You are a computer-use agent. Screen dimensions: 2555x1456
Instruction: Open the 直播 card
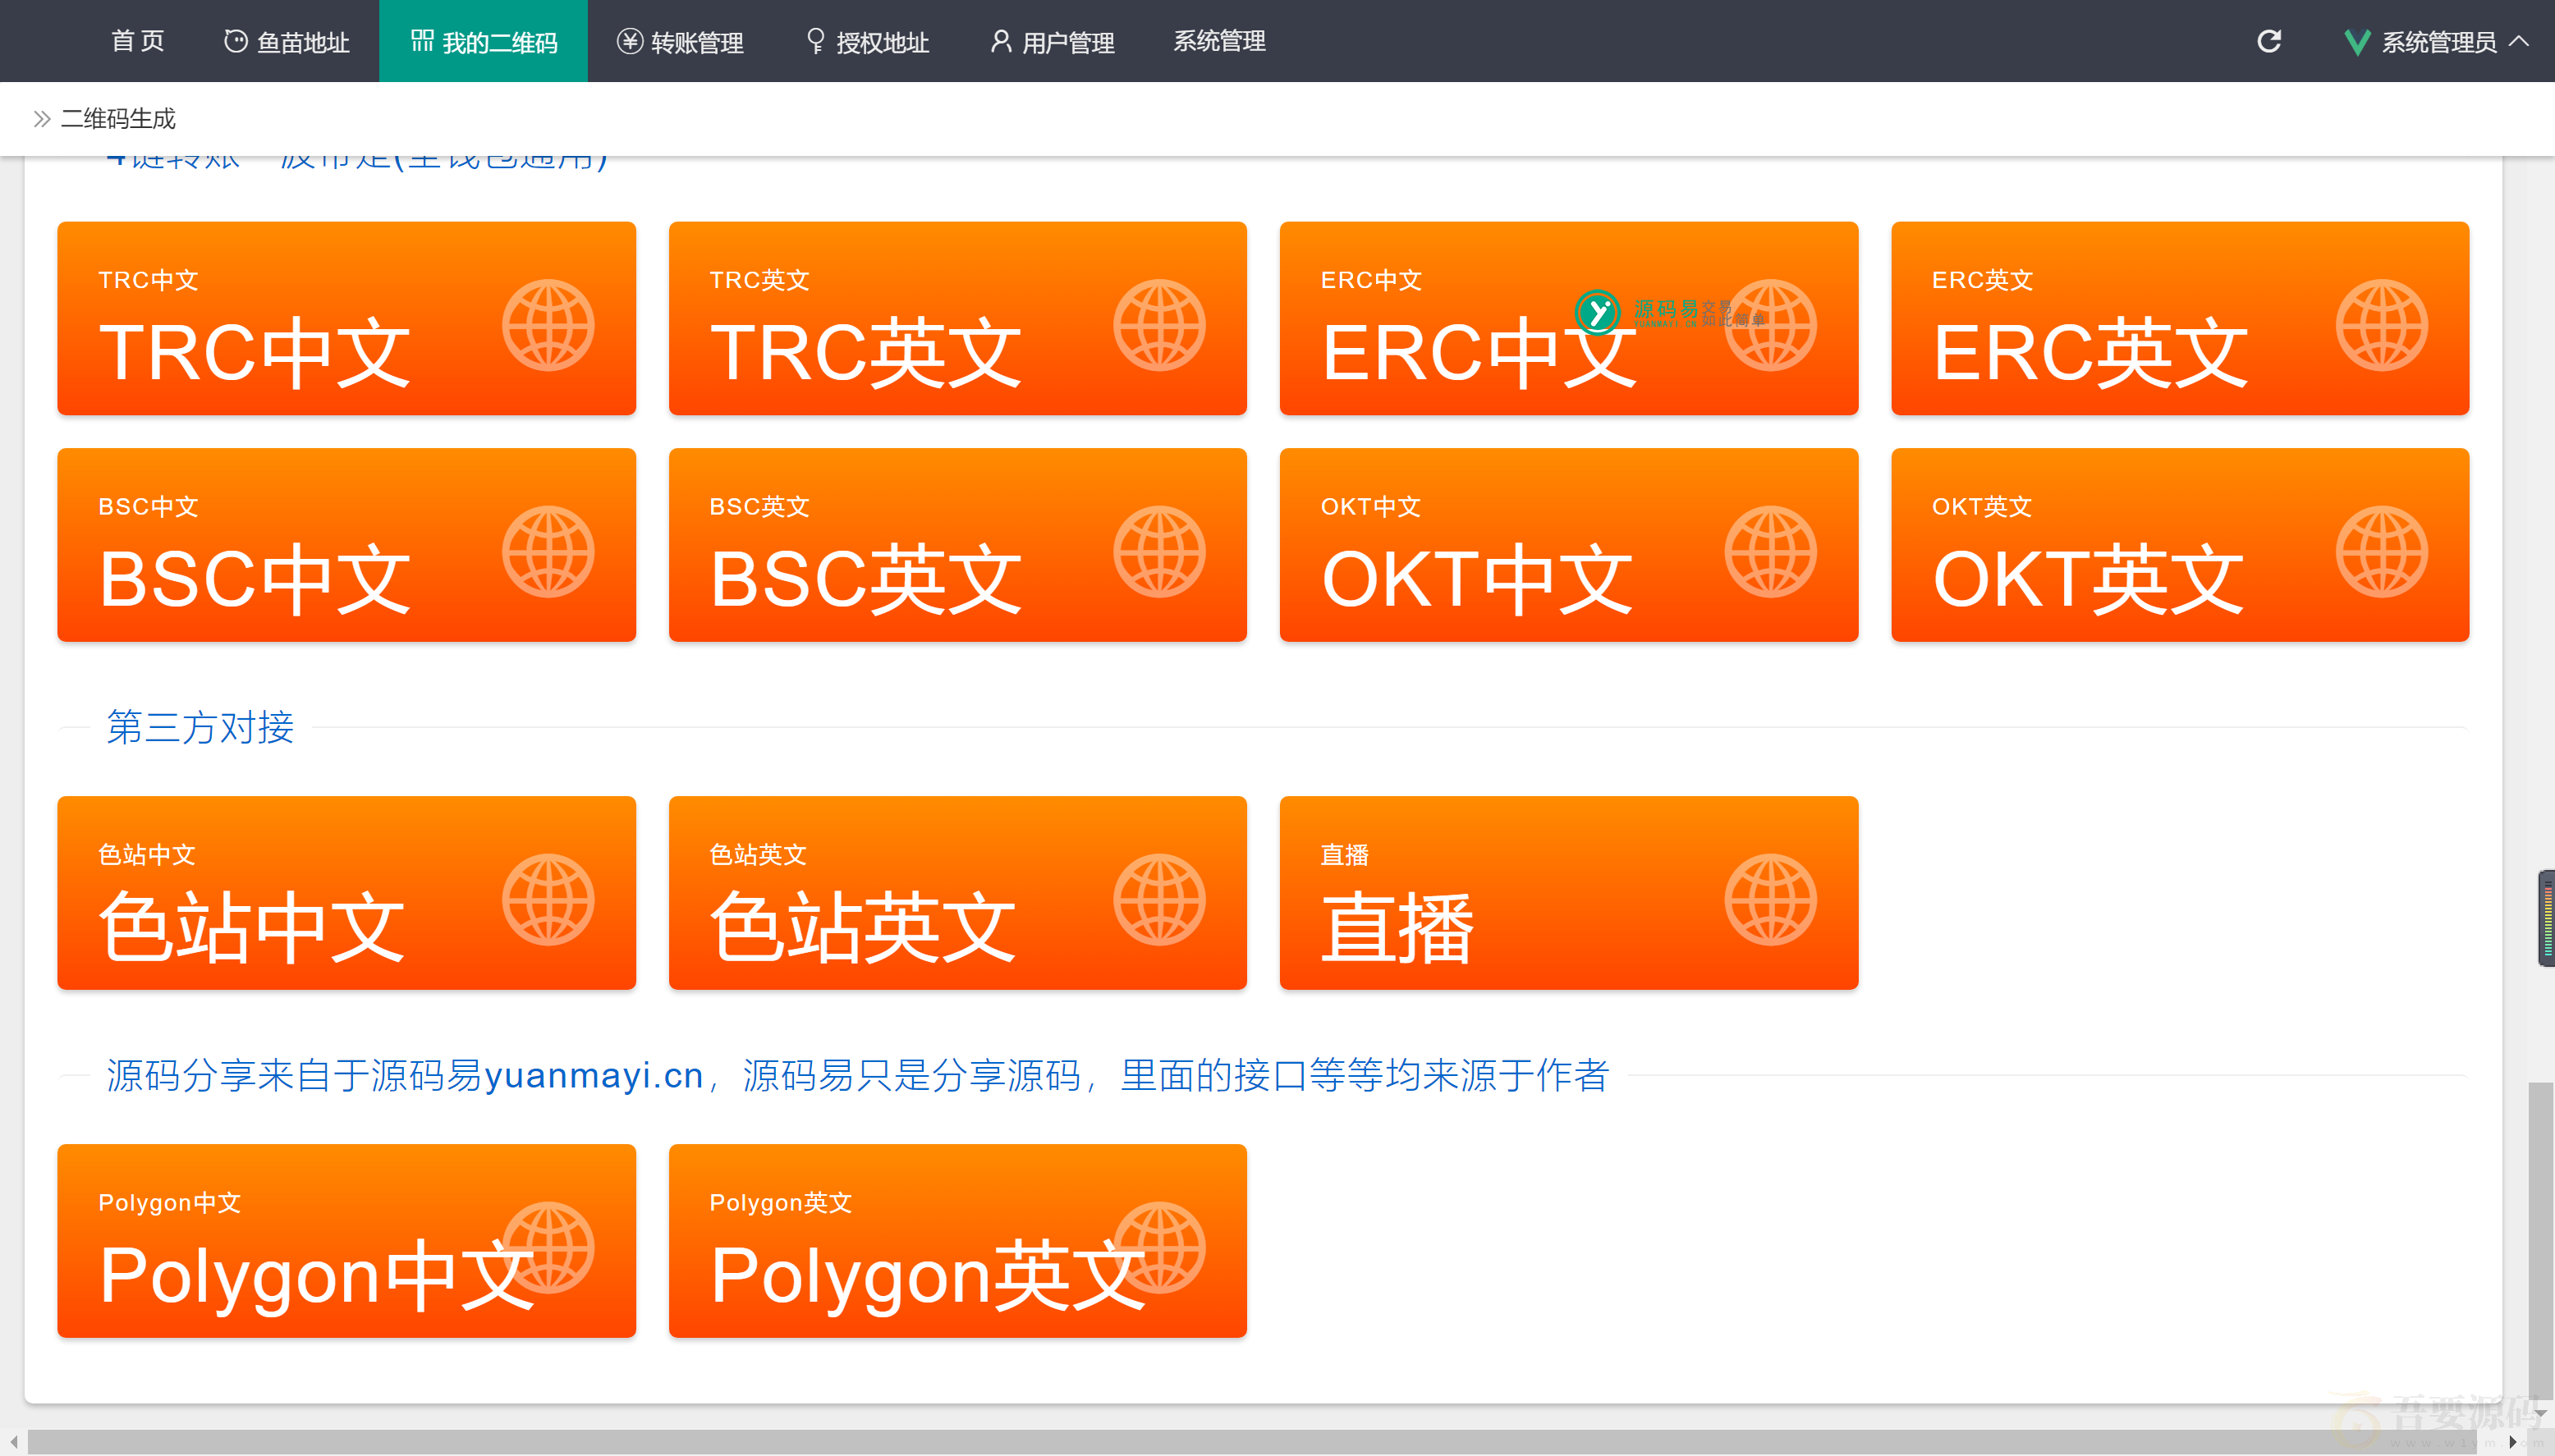(1569, 893)
